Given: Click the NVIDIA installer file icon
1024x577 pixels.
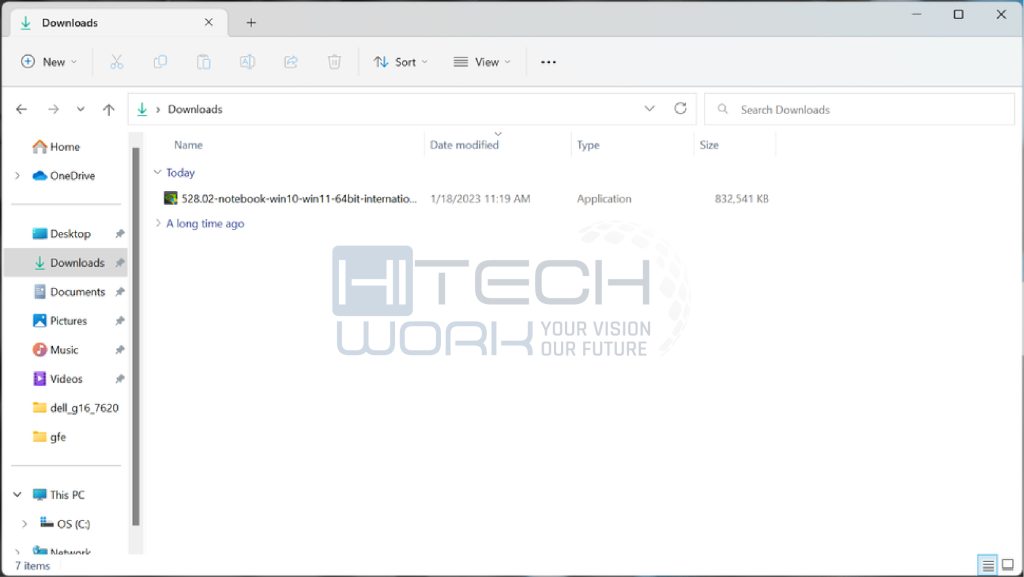Looking at the screenshot, I should tap(170, 198).
